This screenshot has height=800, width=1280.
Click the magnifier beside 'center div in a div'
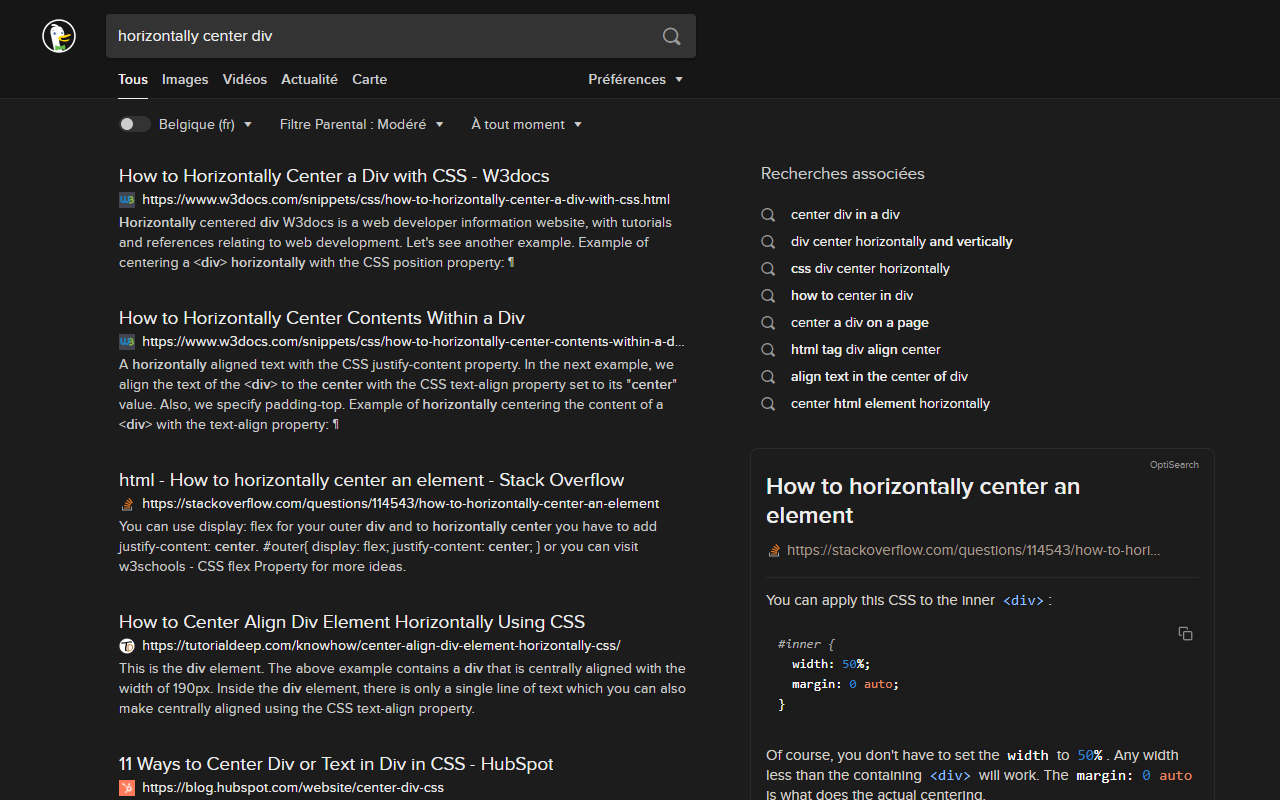(768, 214)
